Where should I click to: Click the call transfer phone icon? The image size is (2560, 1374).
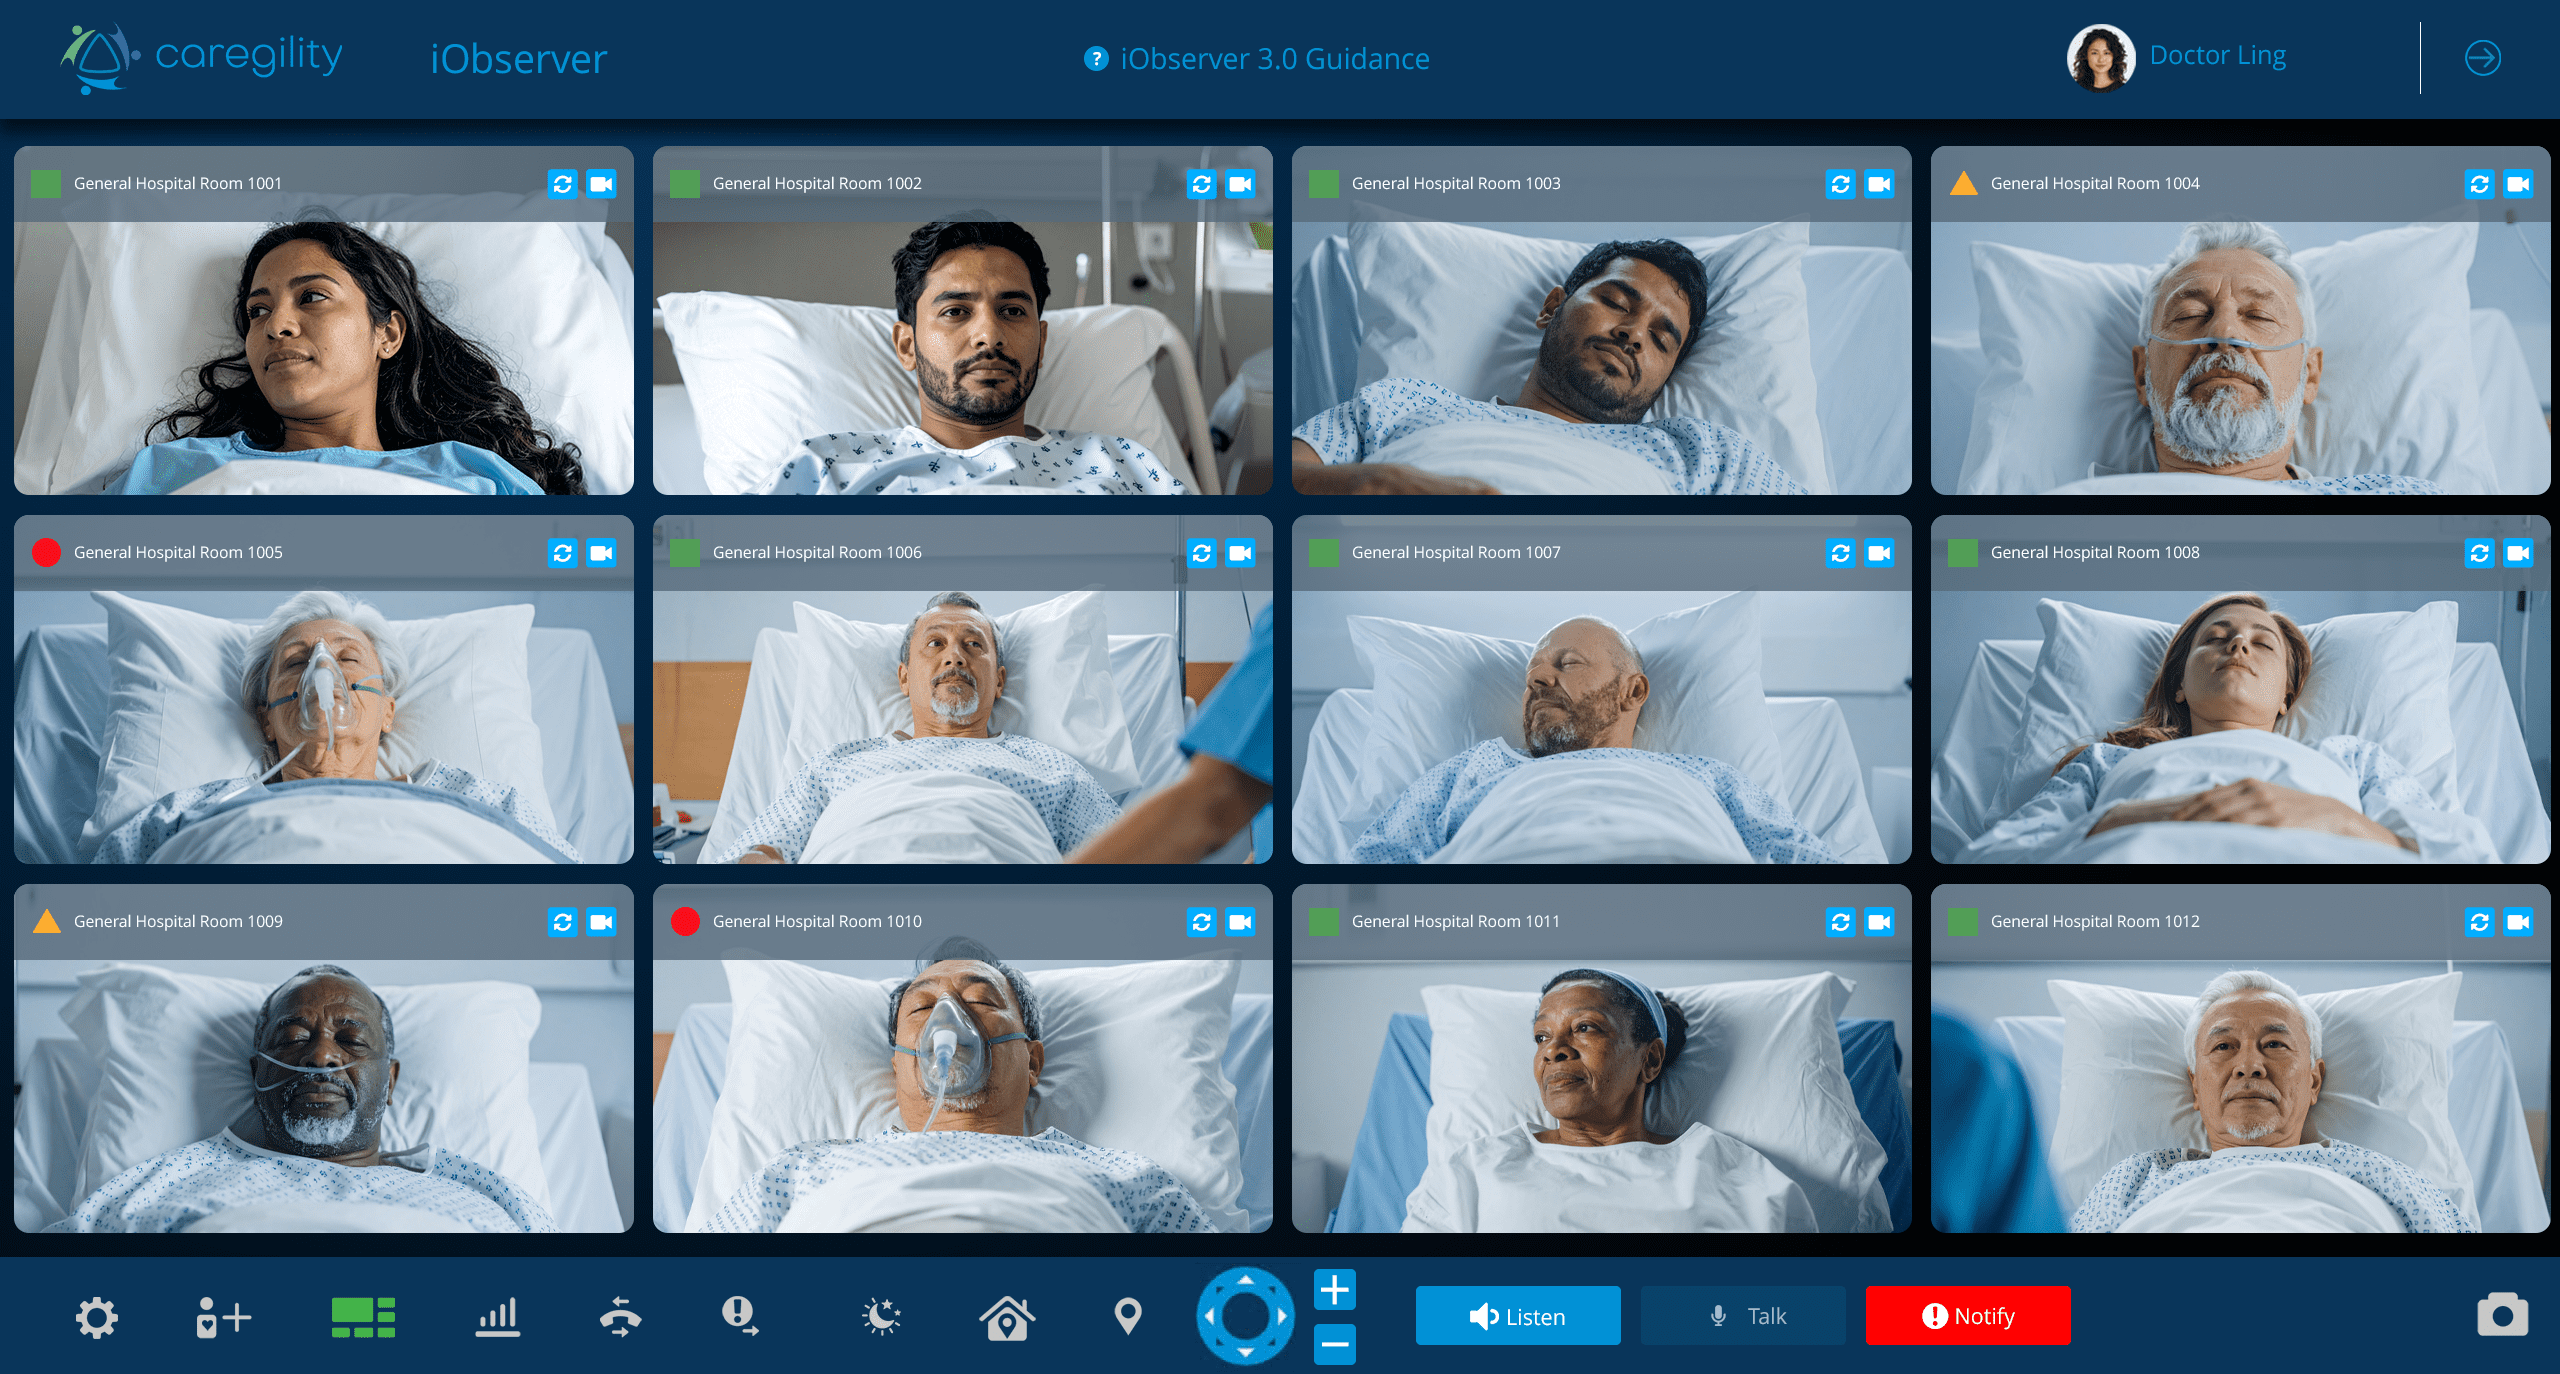coord(620,1317)
